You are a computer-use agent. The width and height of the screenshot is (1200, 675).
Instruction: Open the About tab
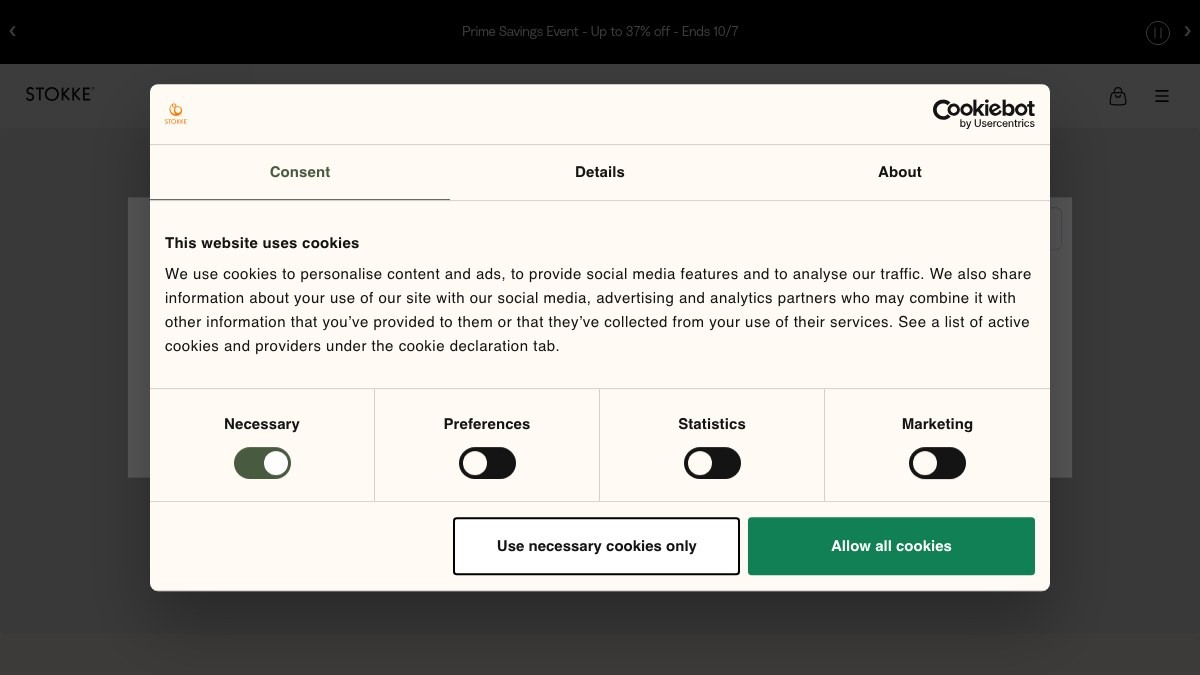pyautogui.click(x=900, y=172)
